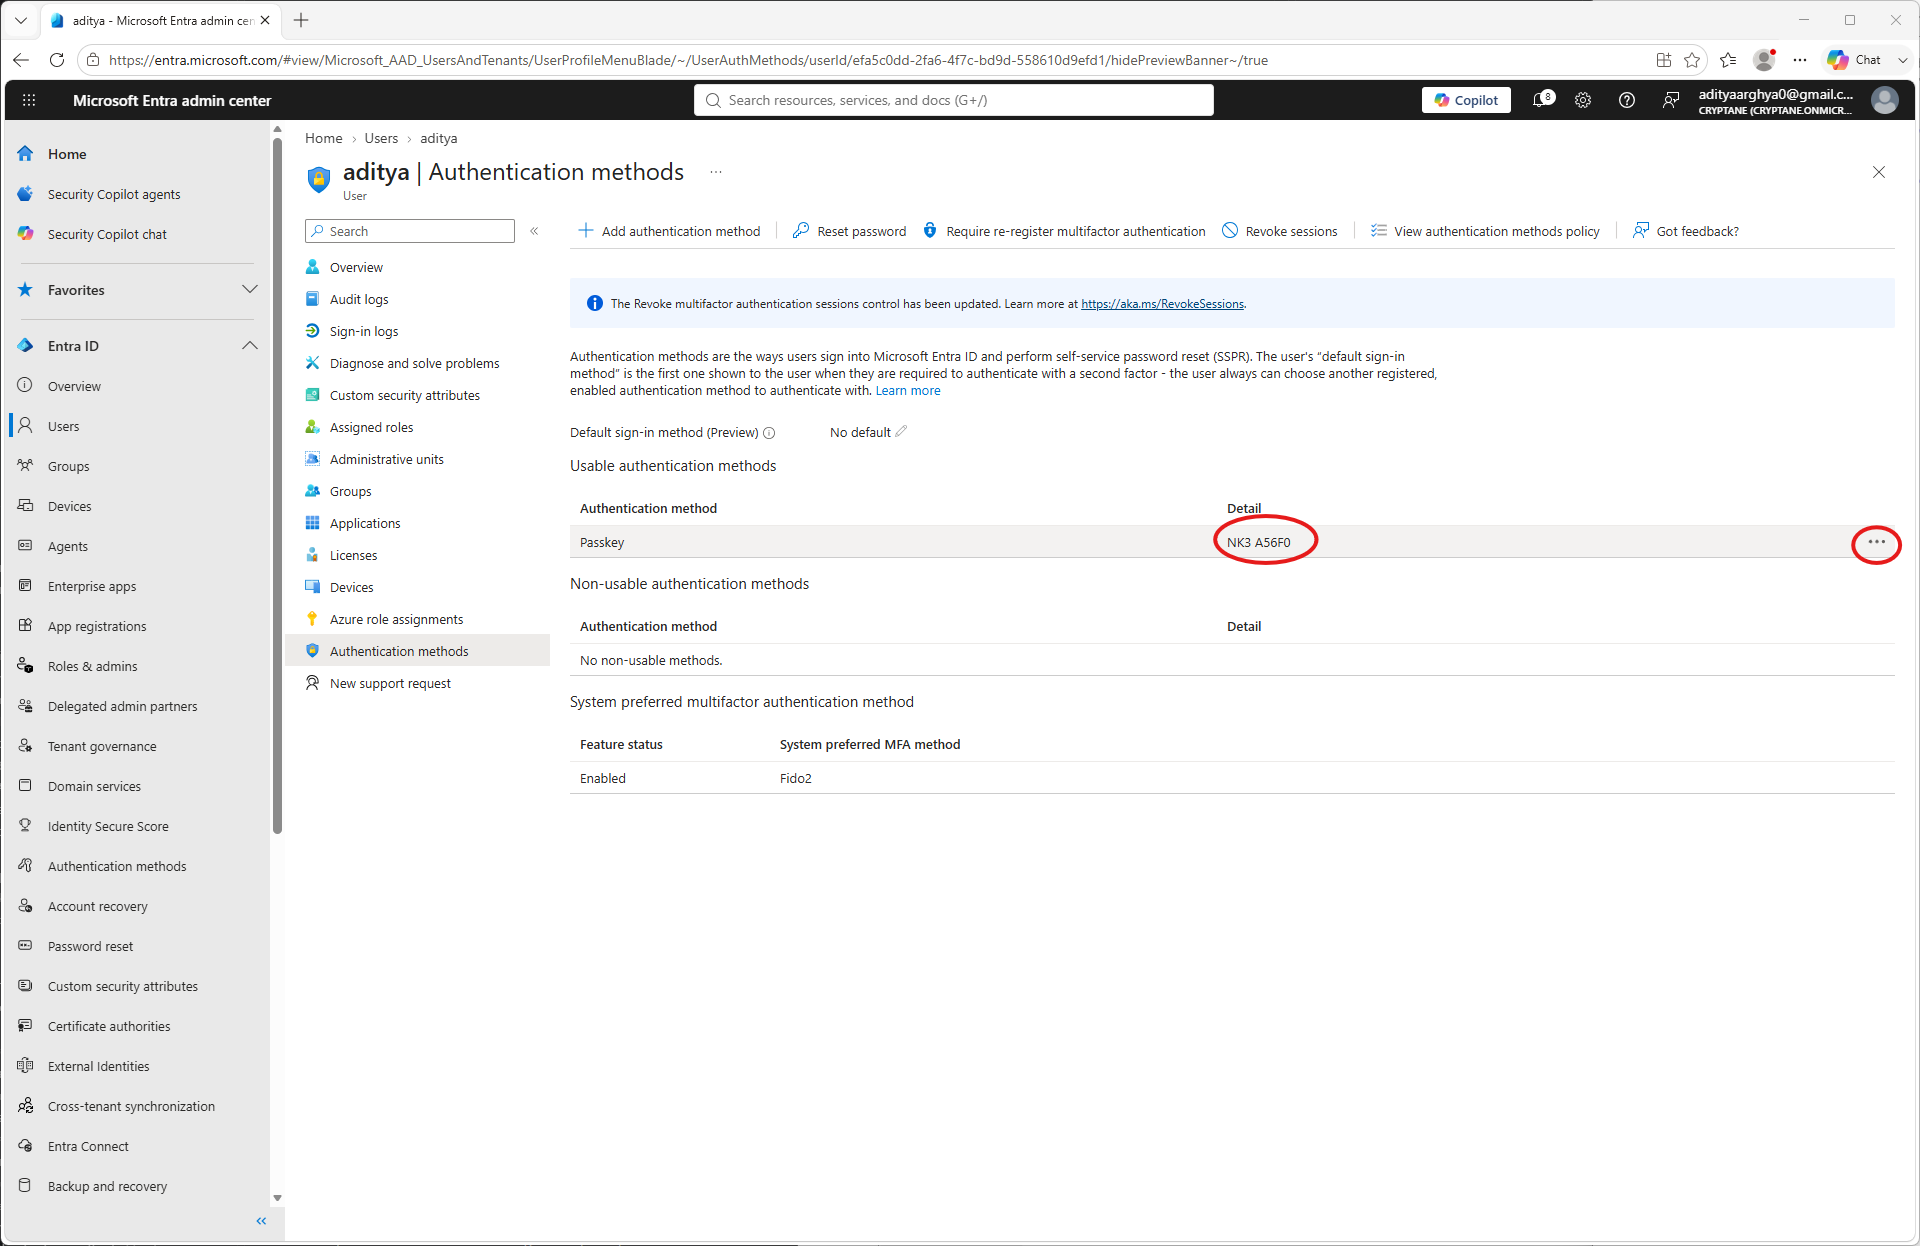Click the browser back arrow
This screenshot has height=1246, width=1920.
click(21, 60)
